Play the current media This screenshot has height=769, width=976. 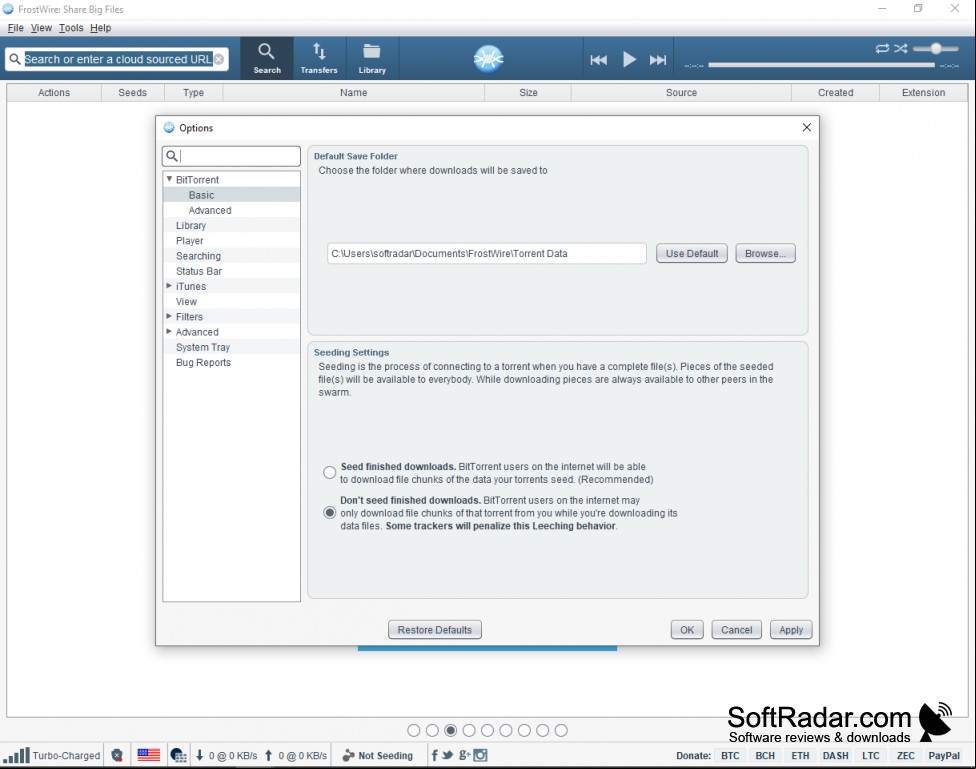(629, 59)
